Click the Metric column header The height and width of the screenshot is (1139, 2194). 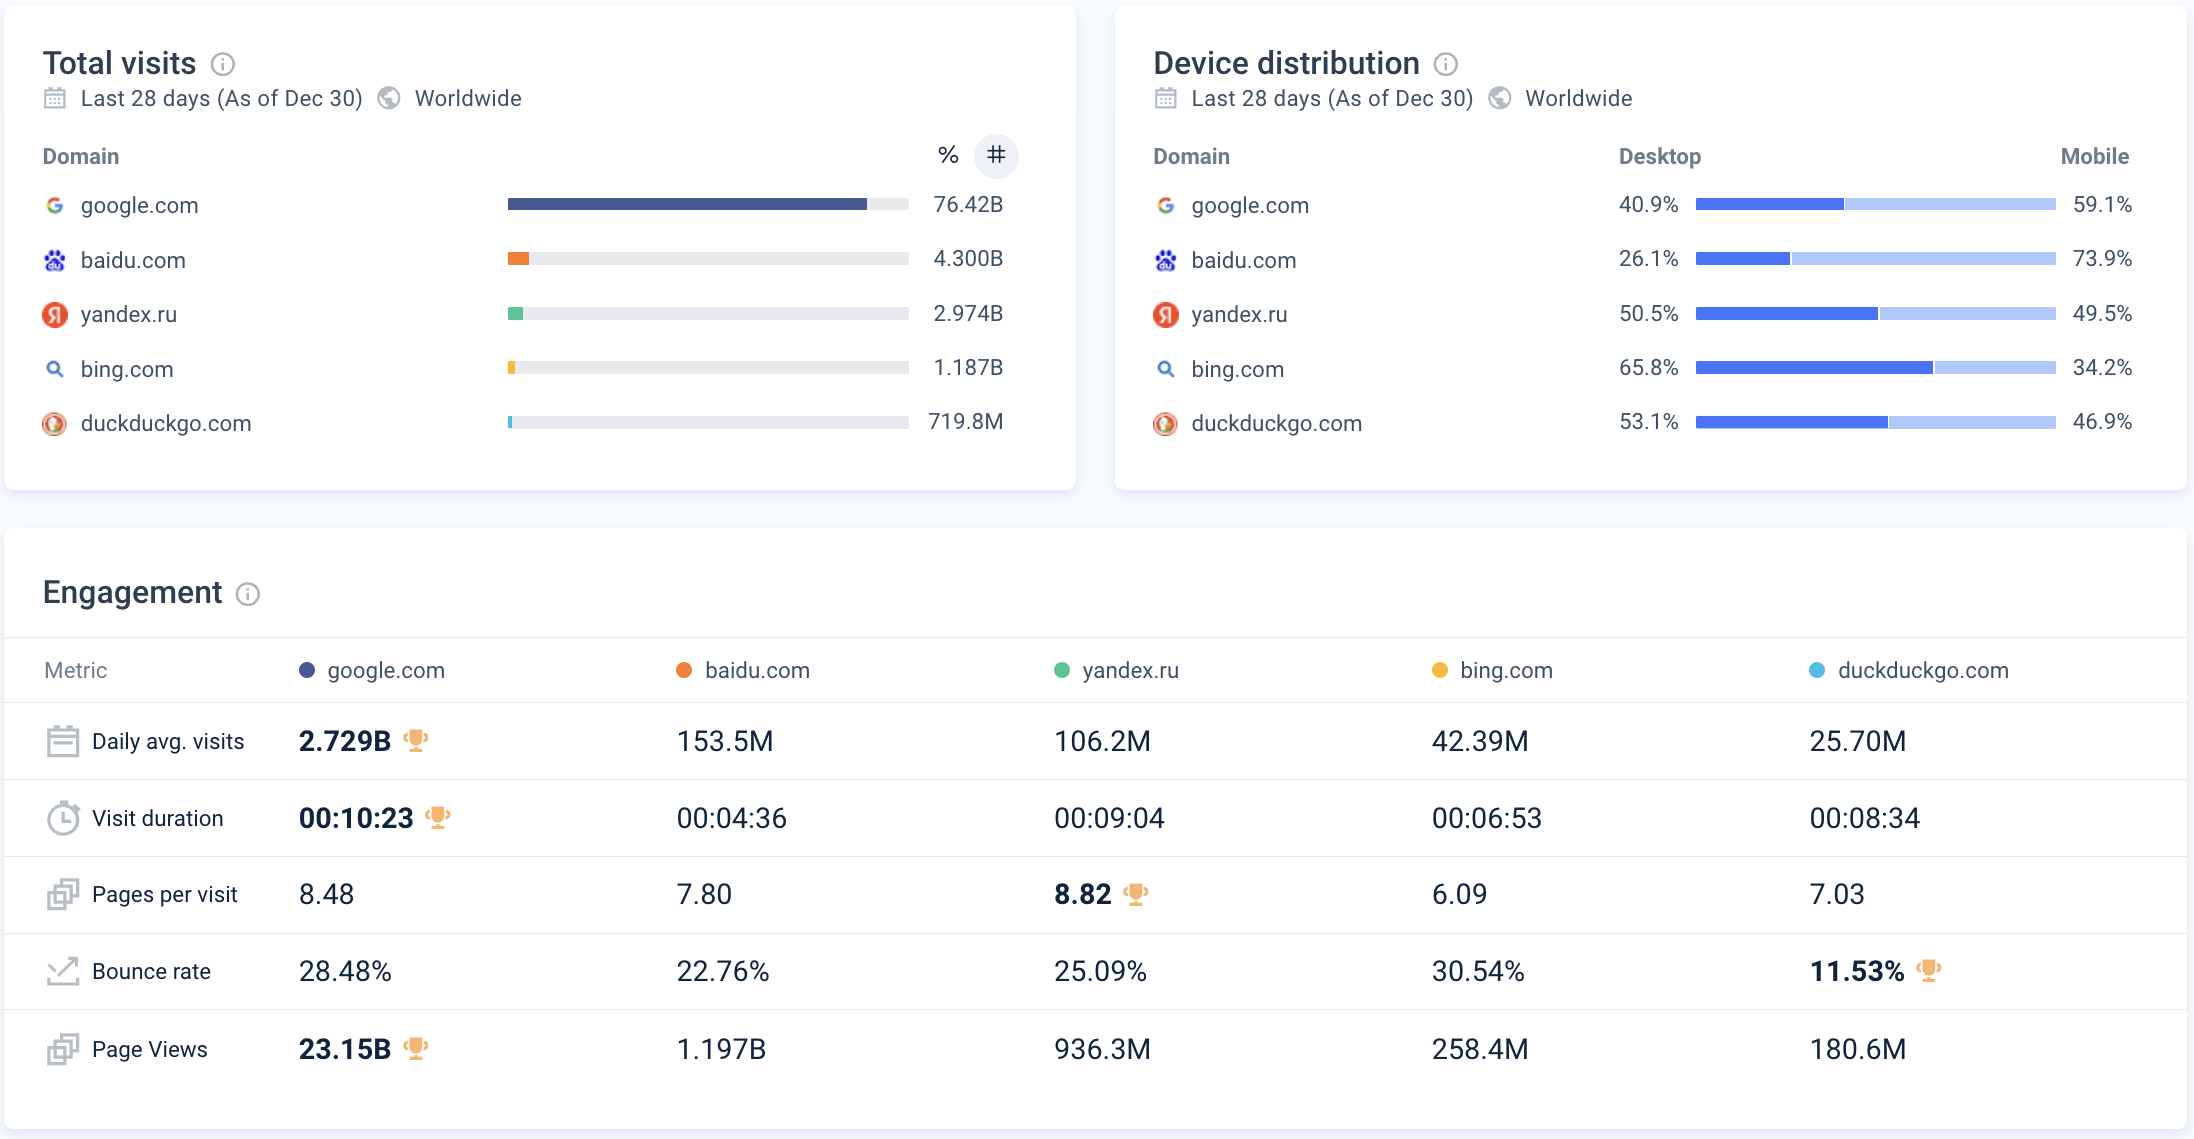(x=76, y=670)
